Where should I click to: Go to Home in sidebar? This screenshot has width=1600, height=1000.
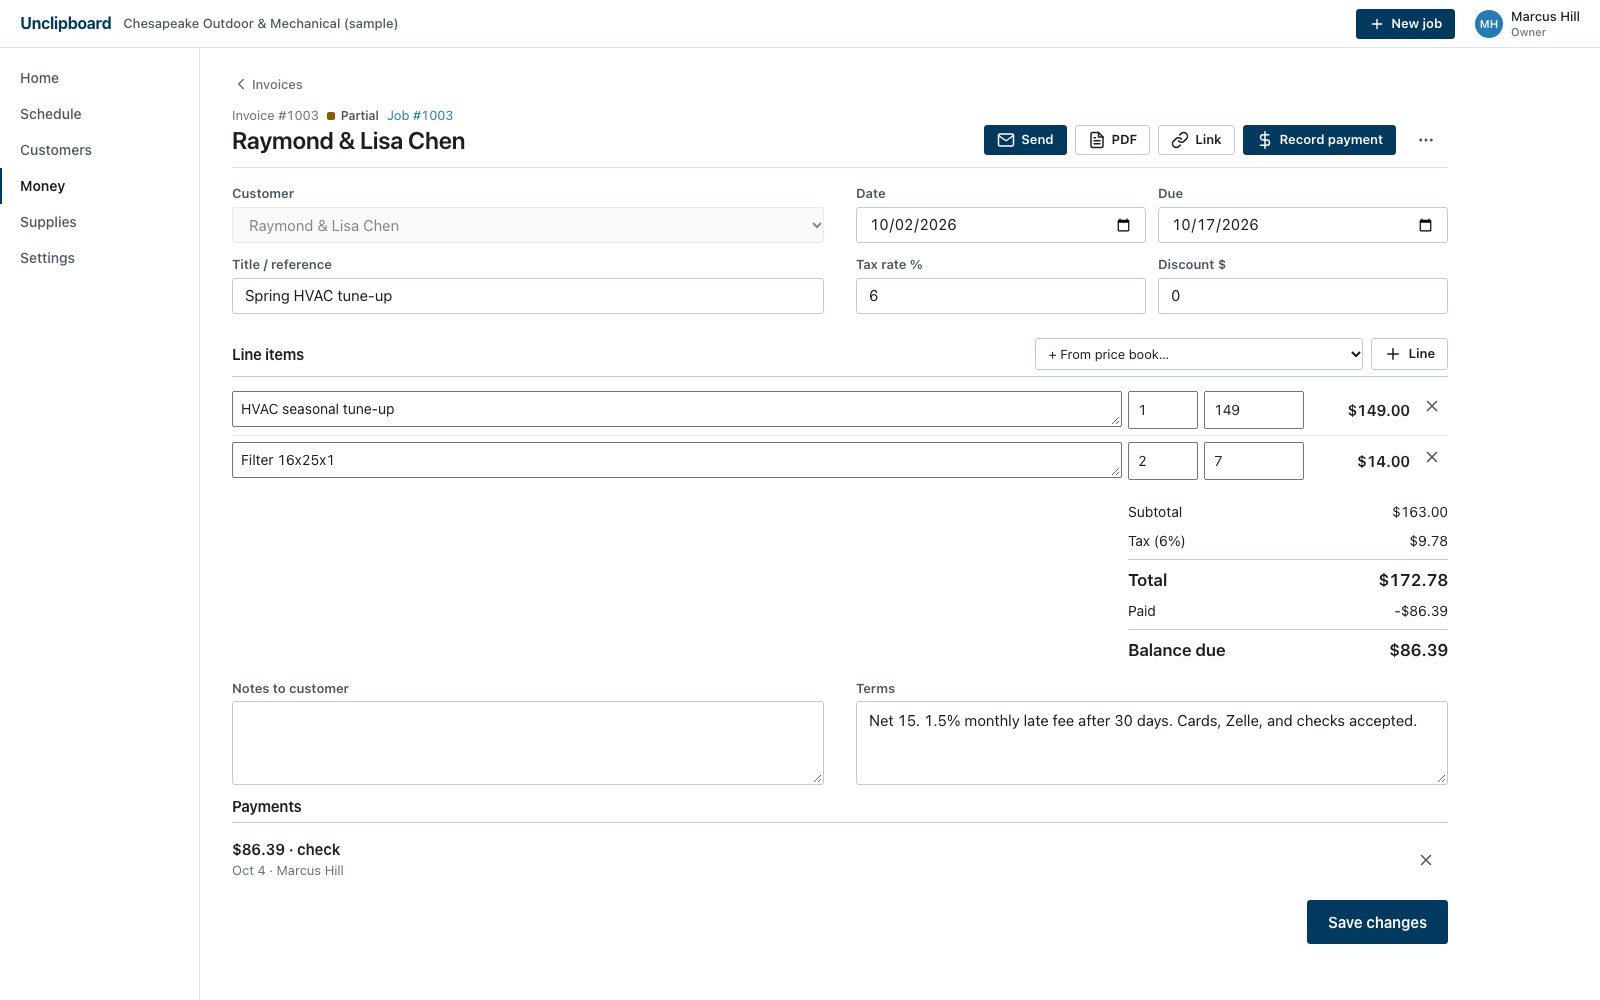(x=39, y=78)
